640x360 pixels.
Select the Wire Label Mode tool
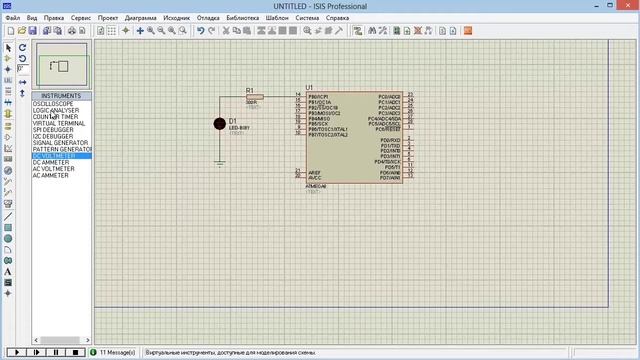click(x=8, y=80)
